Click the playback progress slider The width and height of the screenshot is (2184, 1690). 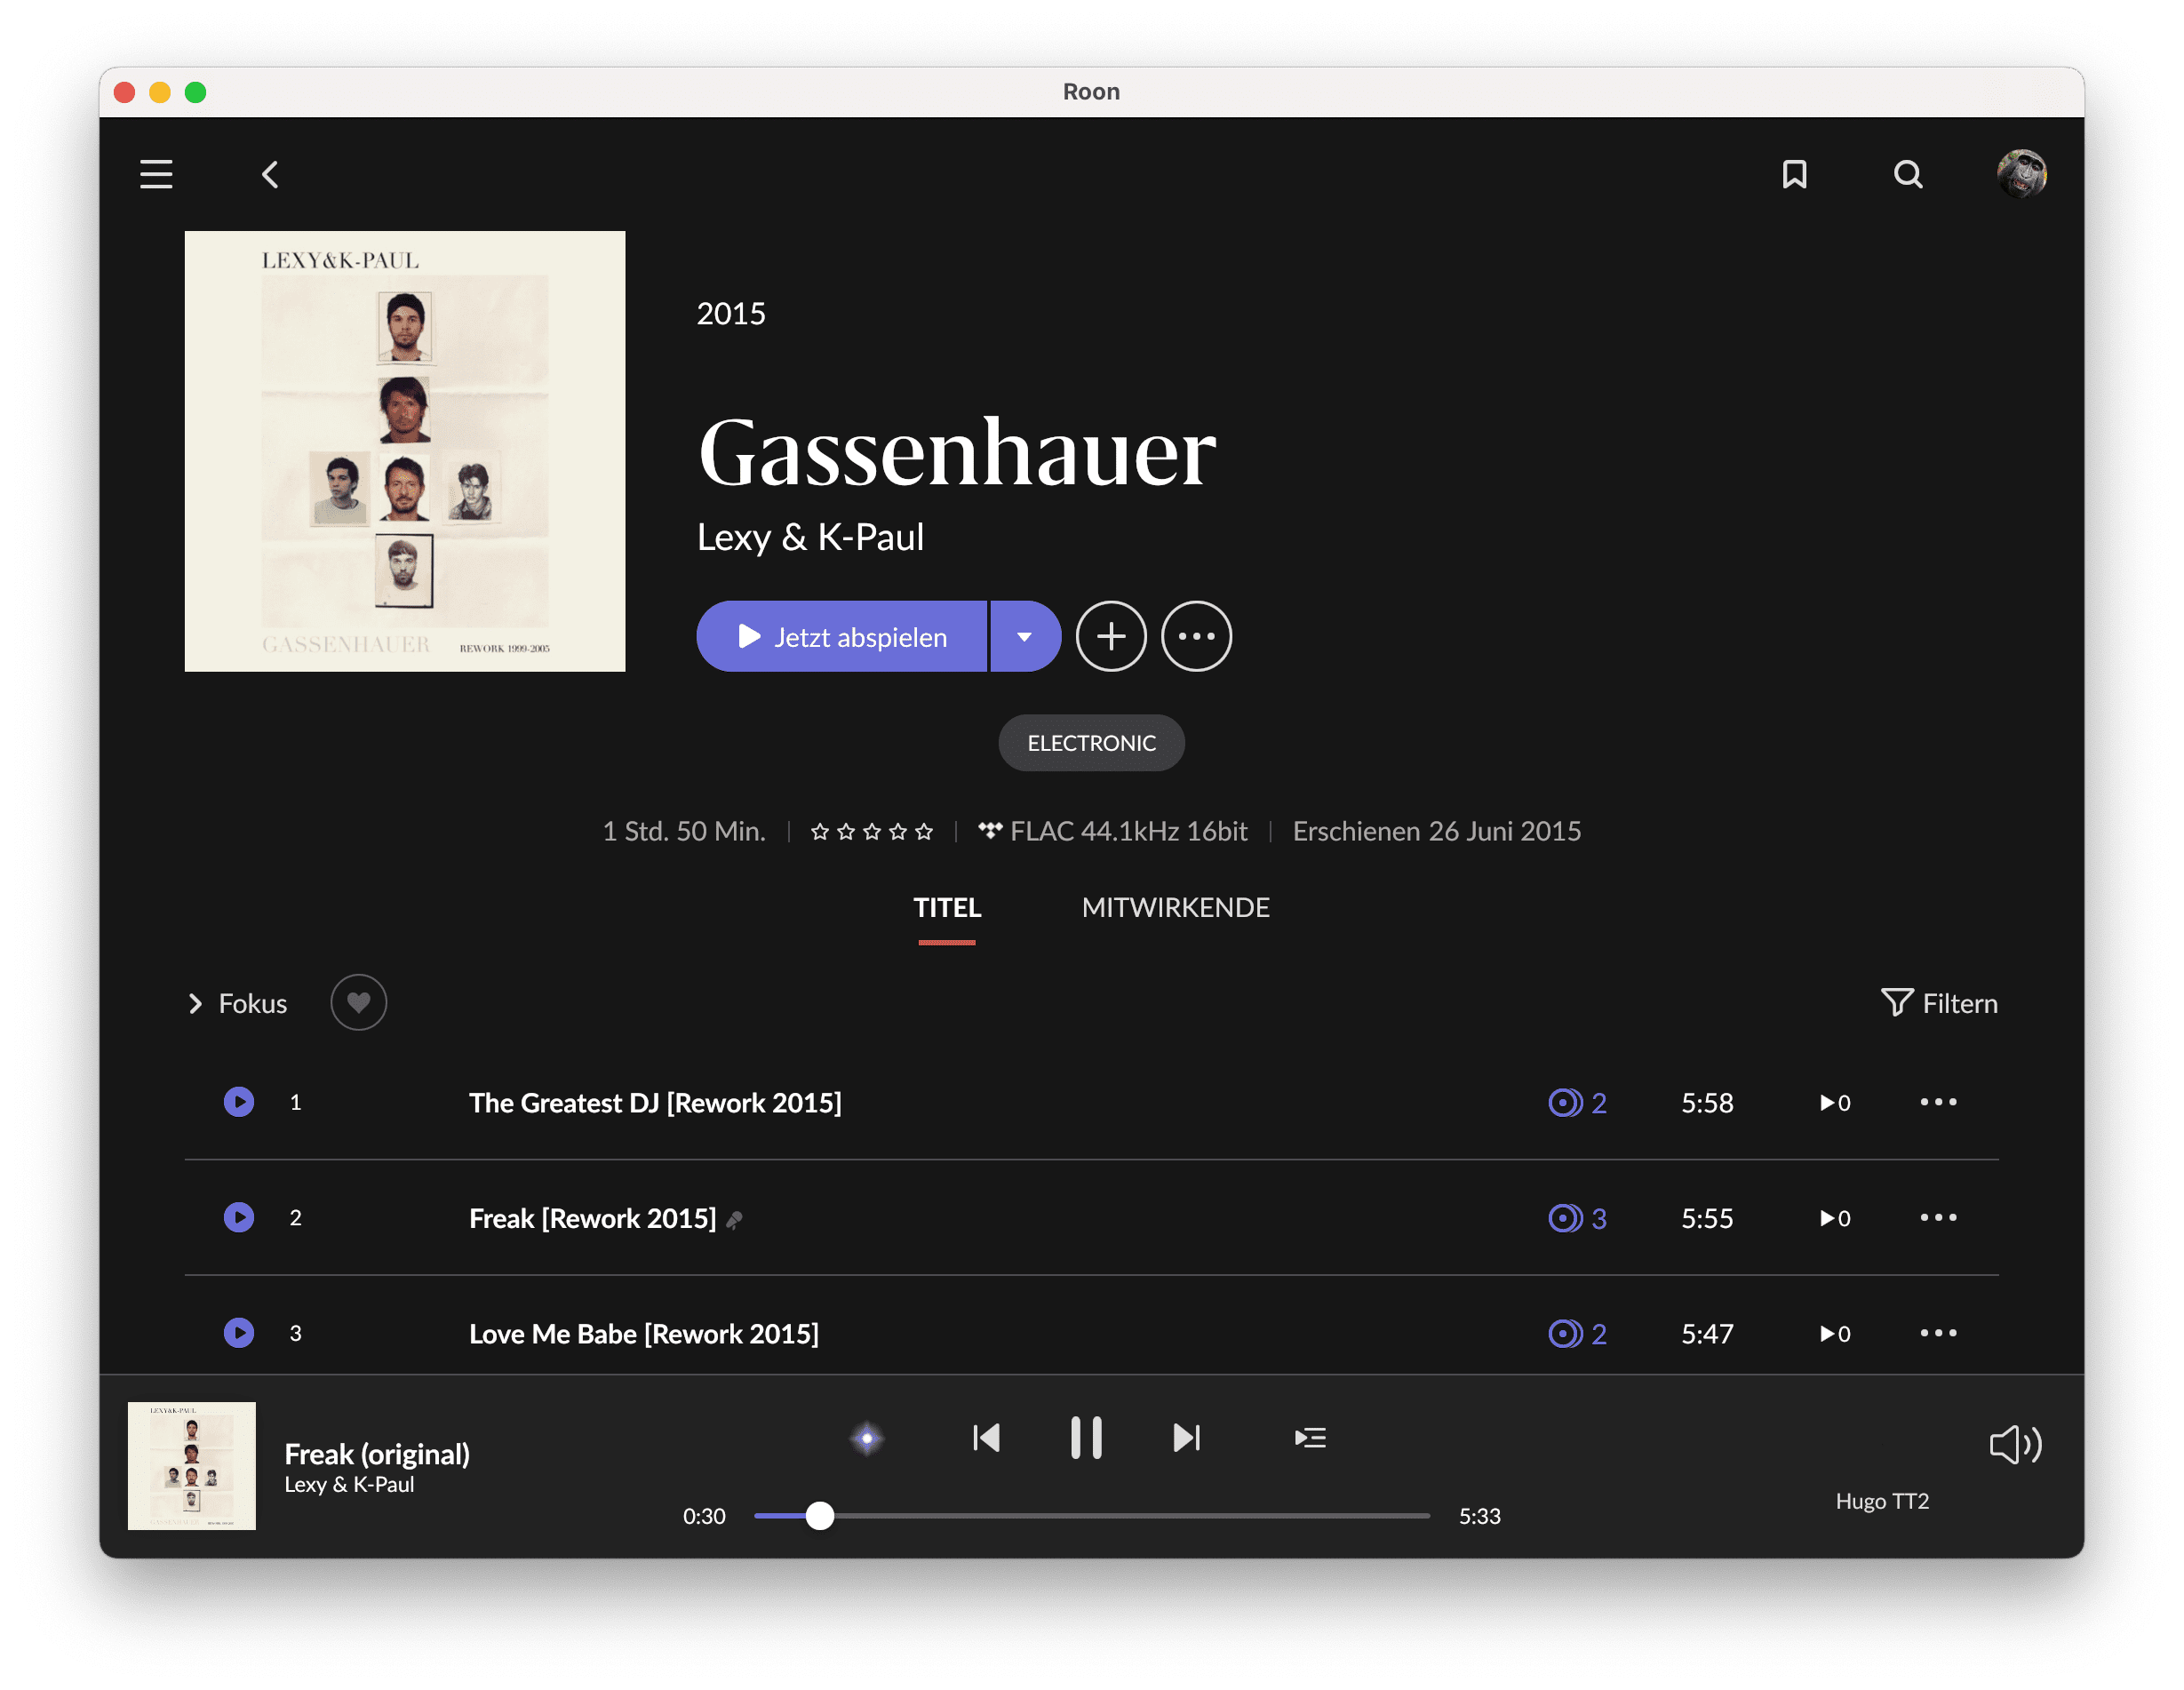click(x=1092, y=1516)
